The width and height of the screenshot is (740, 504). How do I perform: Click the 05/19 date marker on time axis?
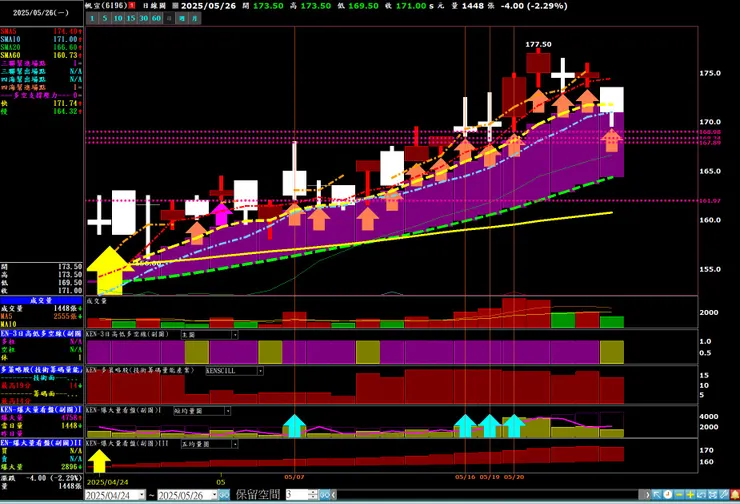pyautogui.click(x=489, y=477)
